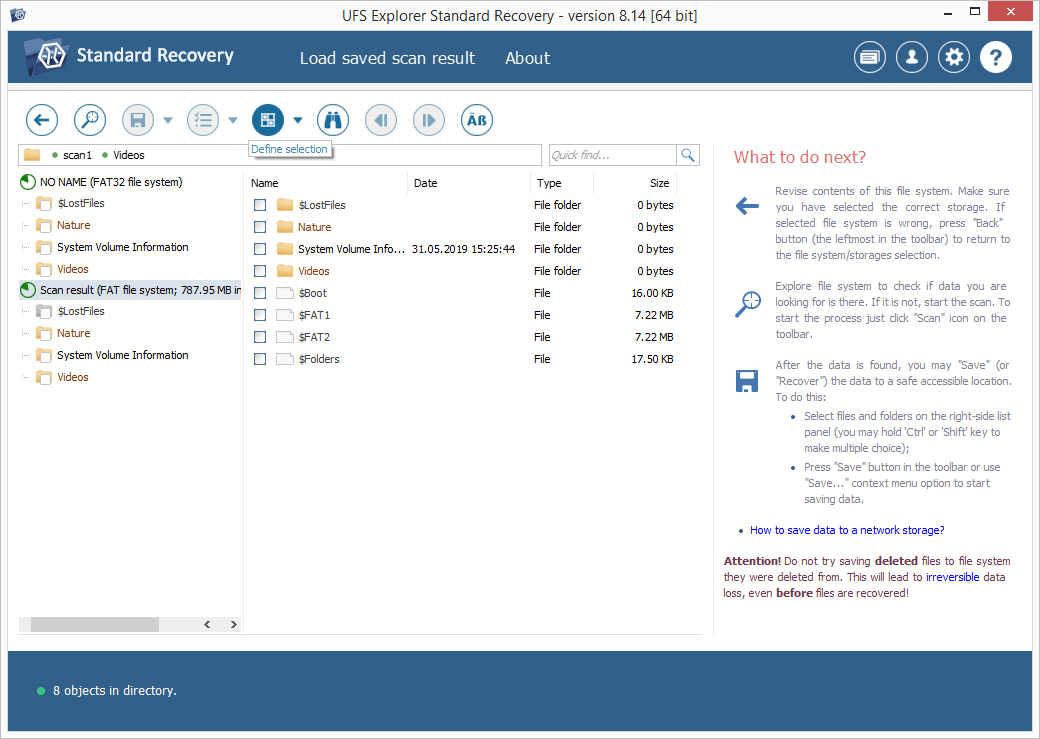Open save options dropdown arrow
This screenshot has width=1040, height=739.
168,120
